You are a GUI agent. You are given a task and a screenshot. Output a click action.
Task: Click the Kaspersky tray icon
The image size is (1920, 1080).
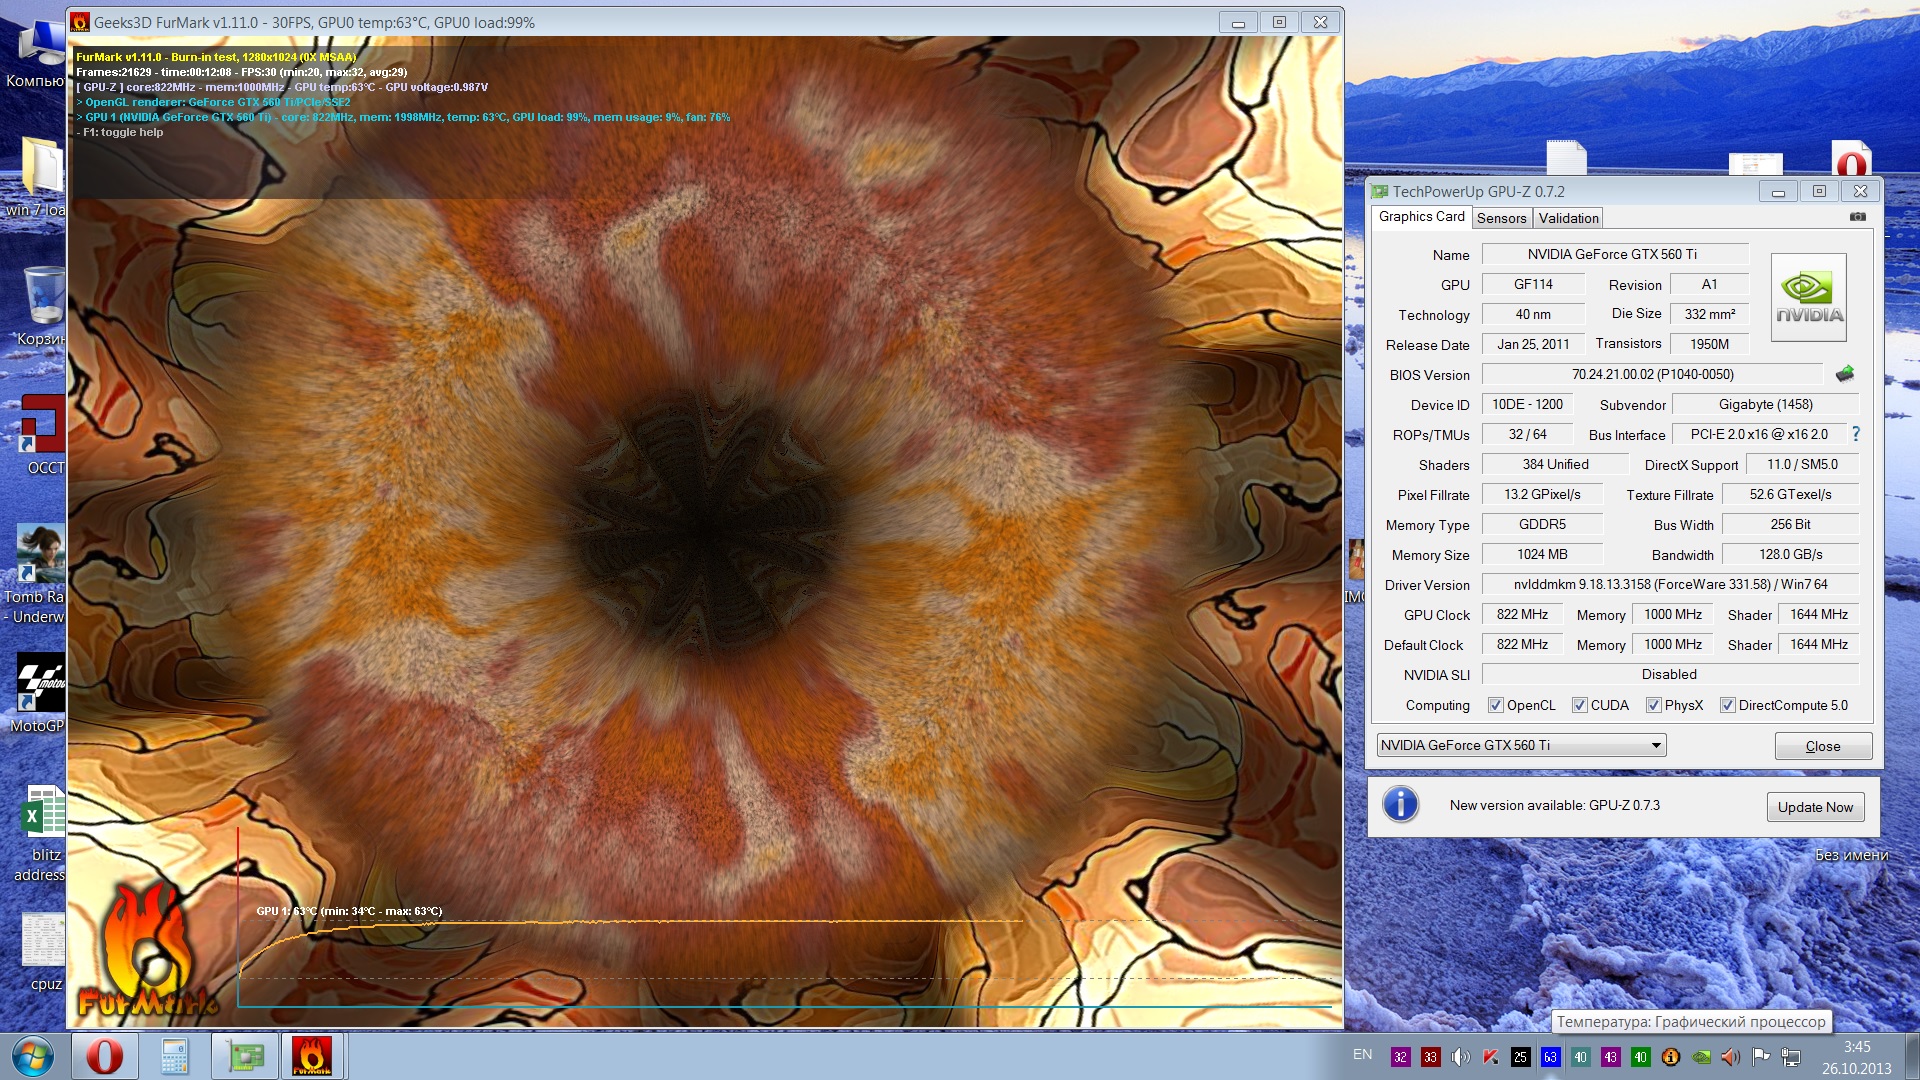point(1490,1057)
